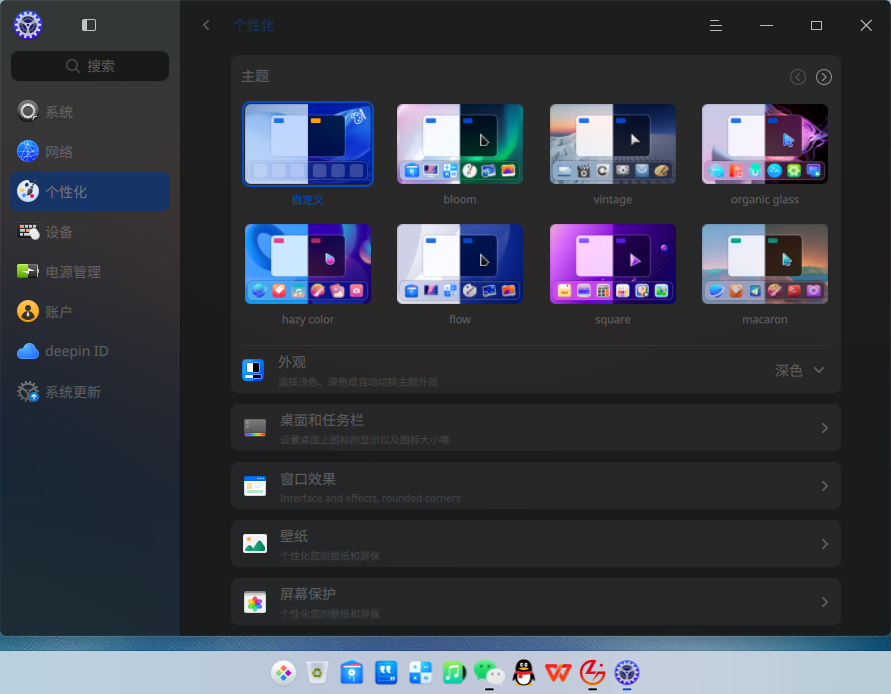Open 设备 settings in sidebar

point(90,232)
